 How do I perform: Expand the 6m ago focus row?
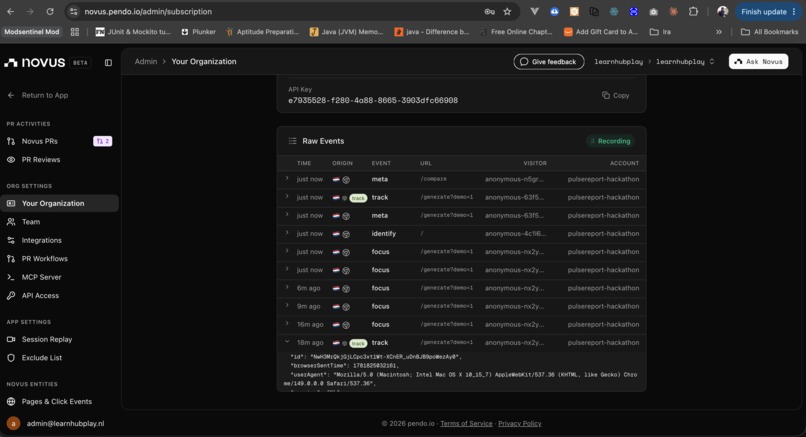click(287, 287)
